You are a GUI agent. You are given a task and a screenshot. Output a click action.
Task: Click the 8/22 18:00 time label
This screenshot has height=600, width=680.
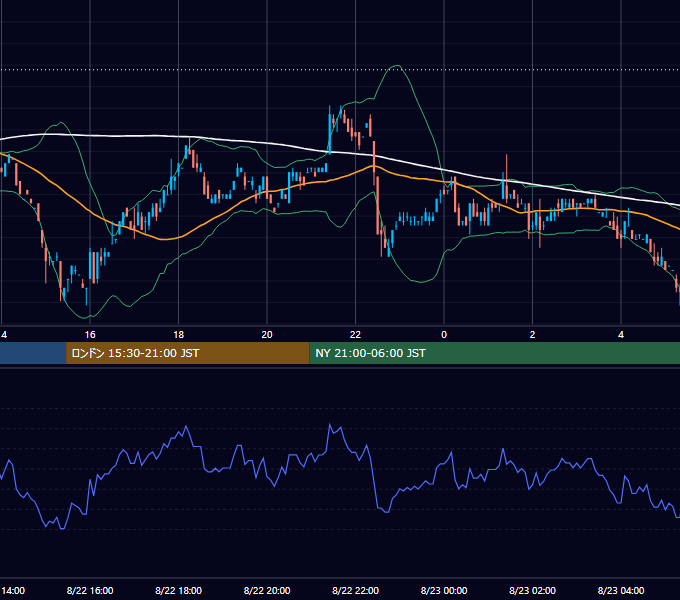click(178, 590)
